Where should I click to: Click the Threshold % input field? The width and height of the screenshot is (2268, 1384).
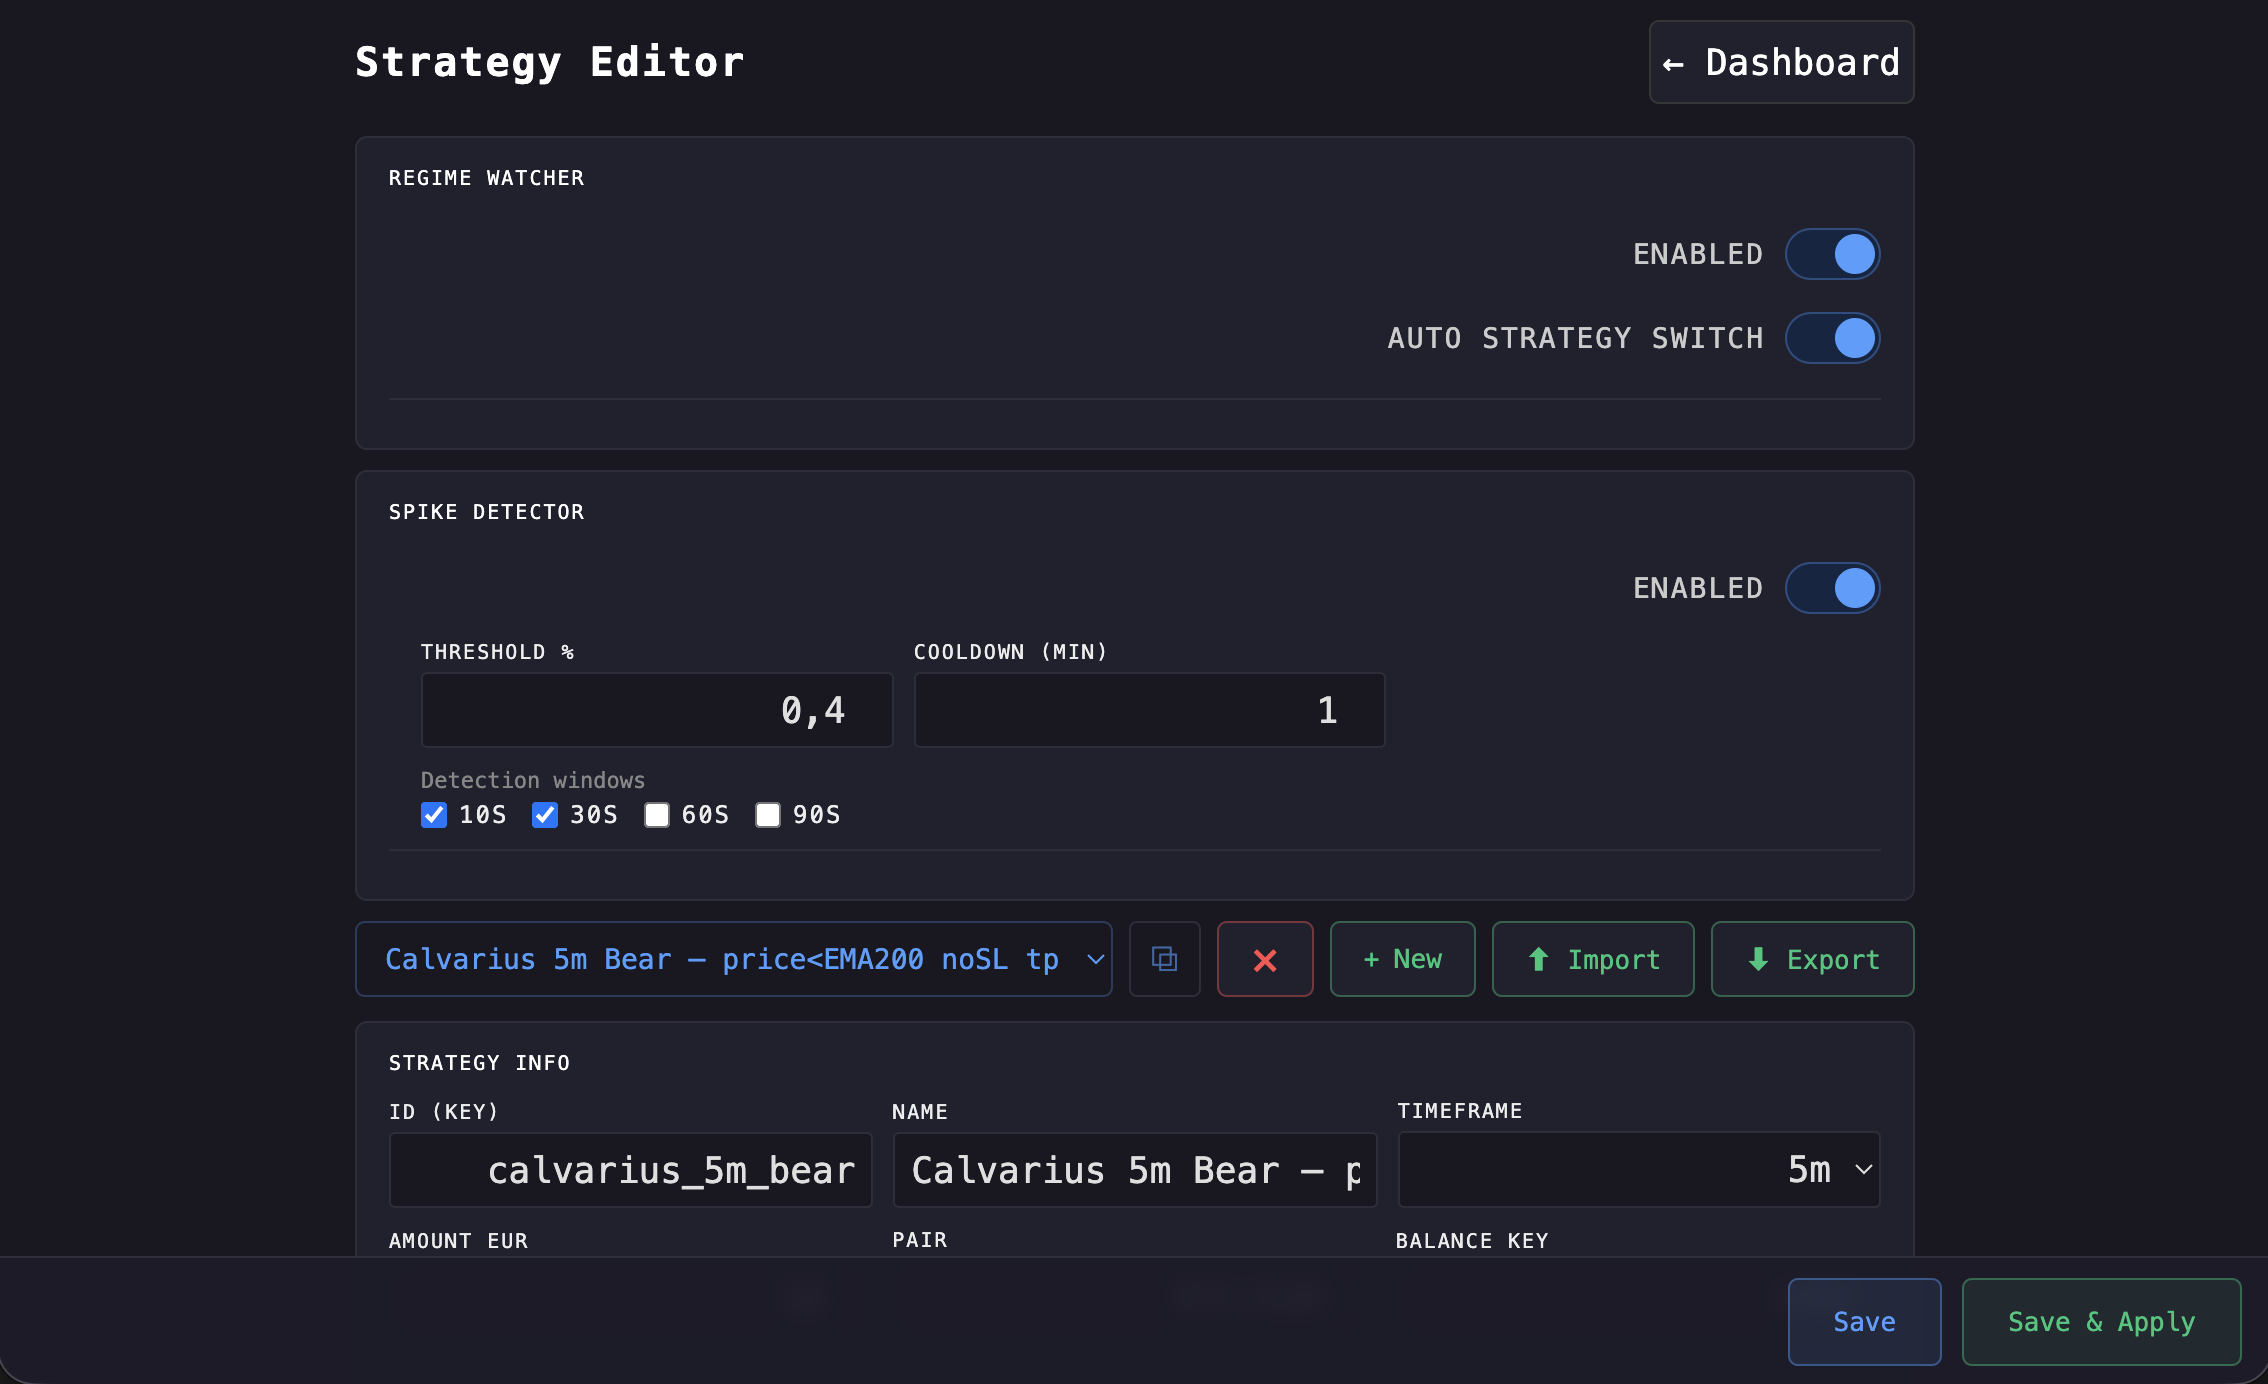[x=656, y=710]
